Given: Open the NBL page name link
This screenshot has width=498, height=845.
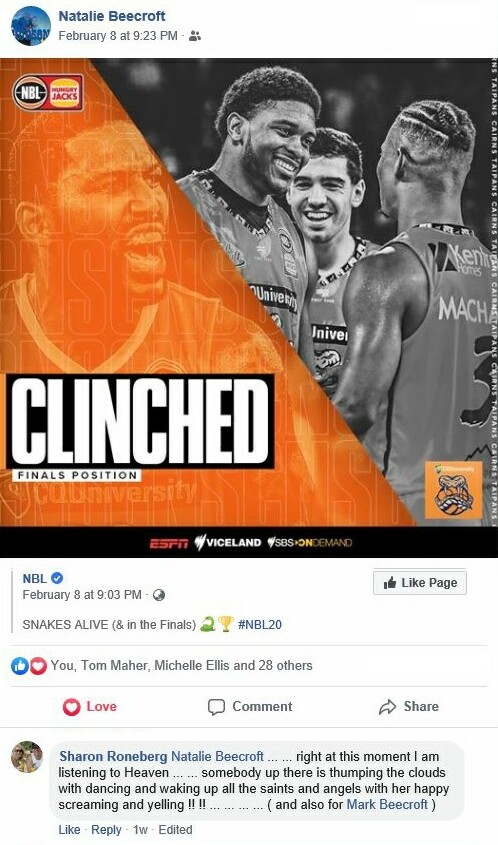Looking at the screenshot, I should pyautogui.click(x=34, y=578).
